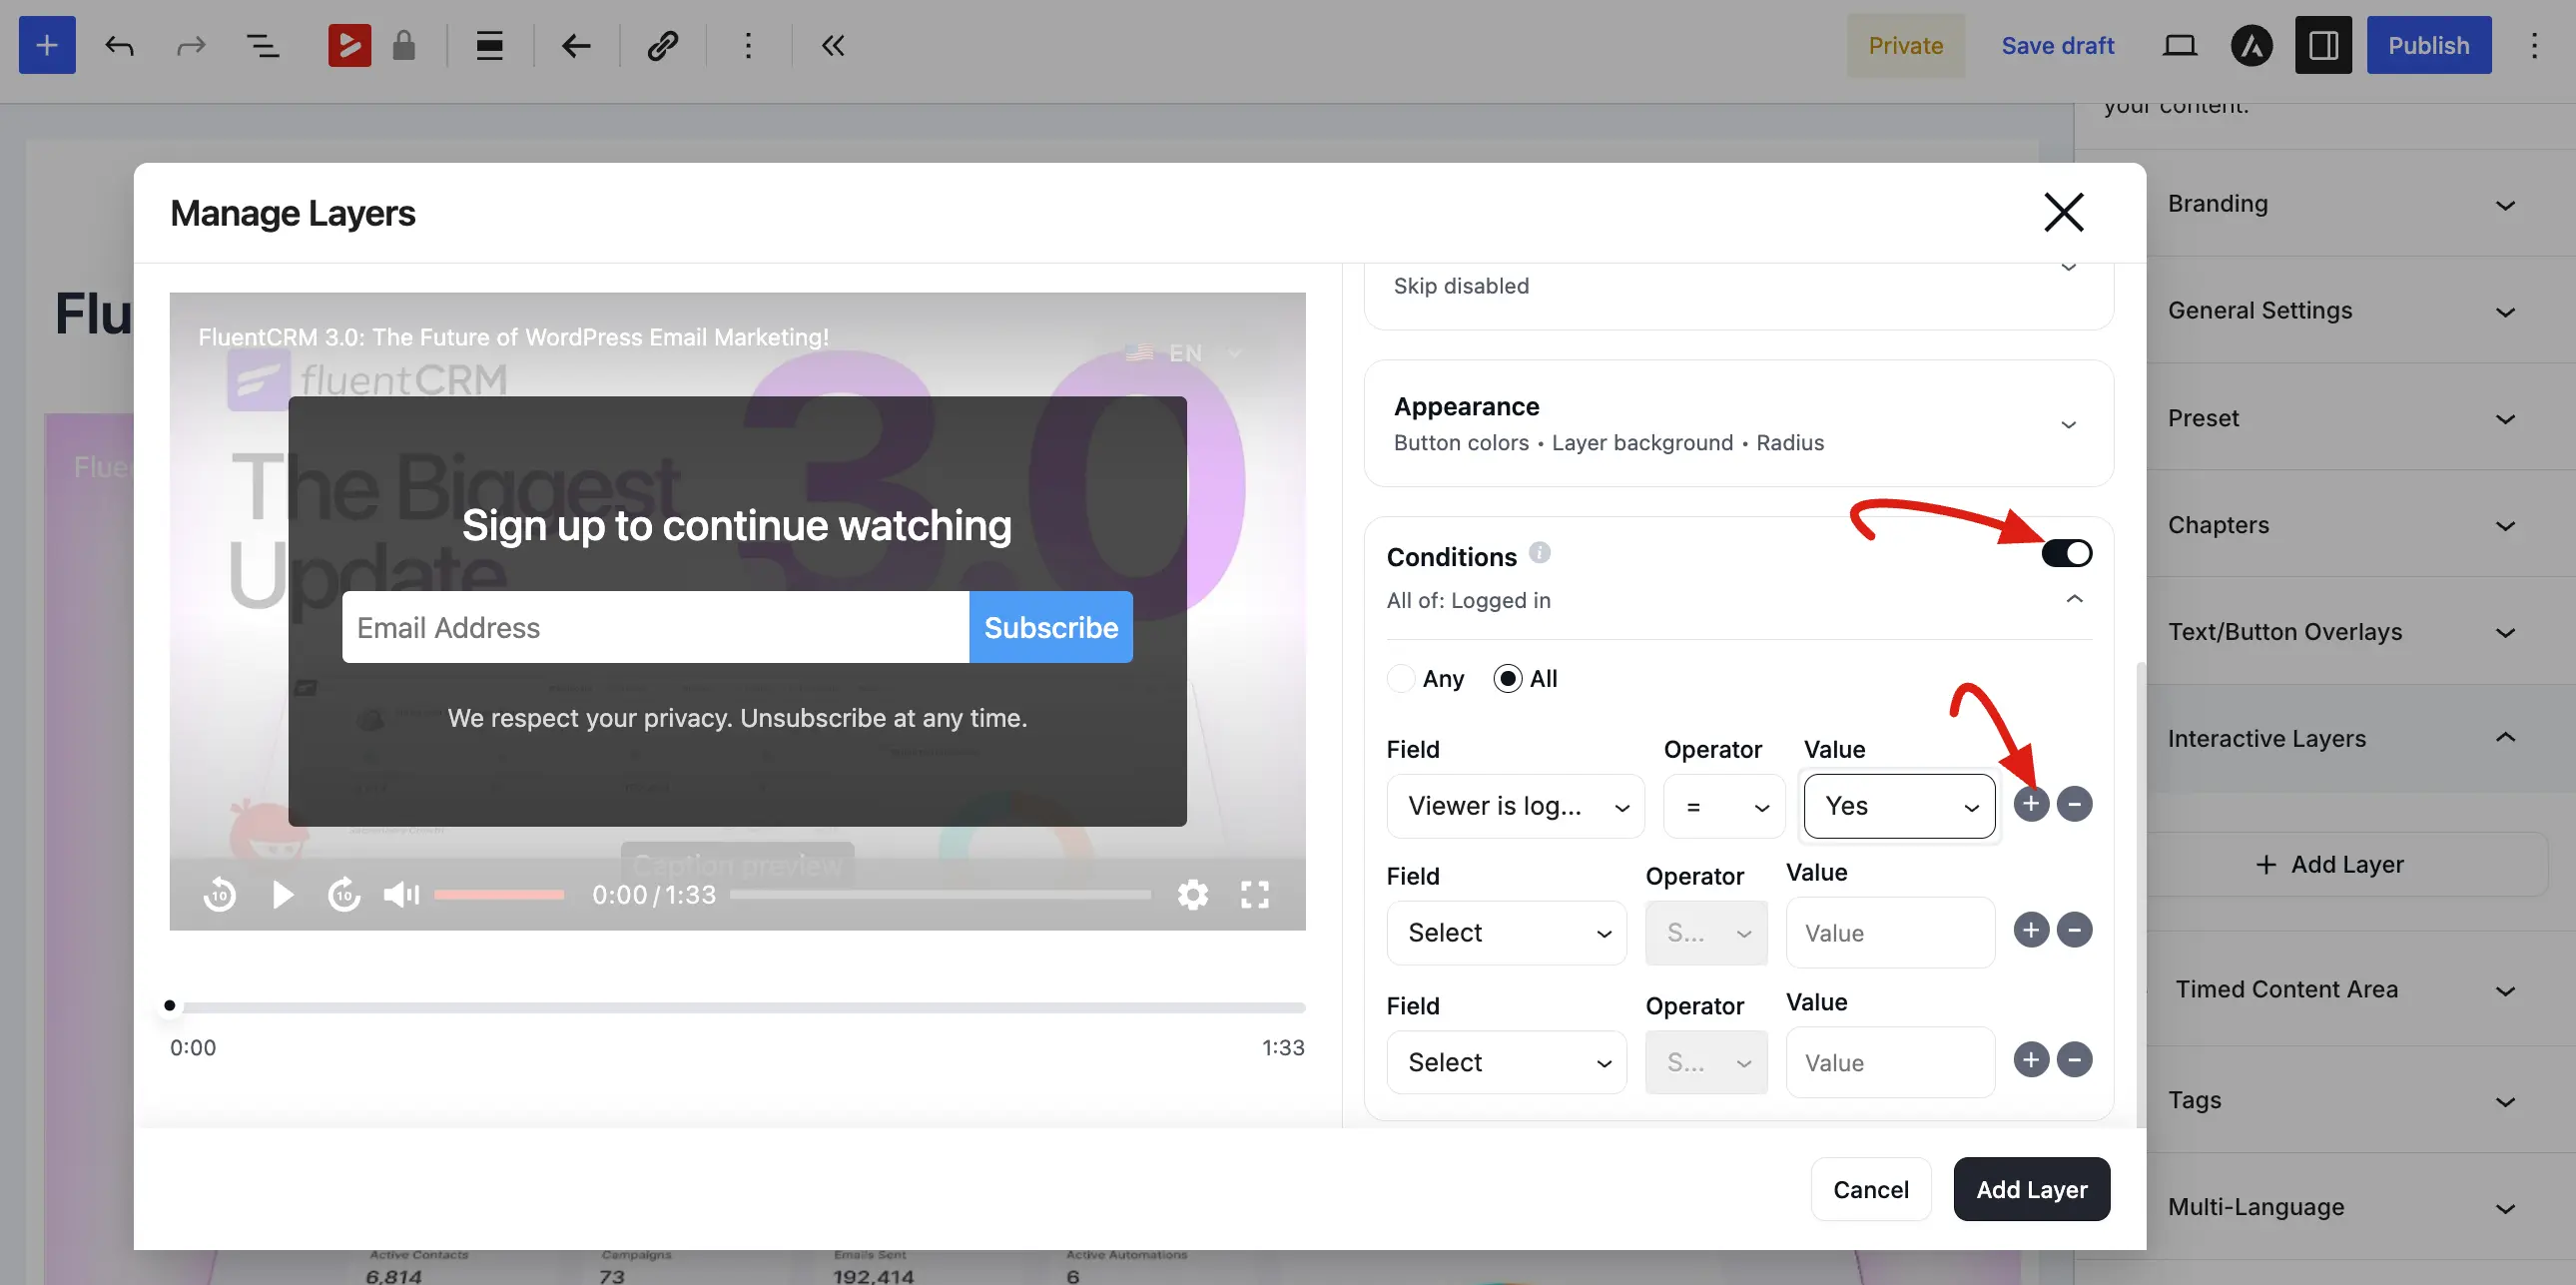The image size is (2576, 1285).
Task: Remove the second condition row
Action: click(x=2075, y=930)
